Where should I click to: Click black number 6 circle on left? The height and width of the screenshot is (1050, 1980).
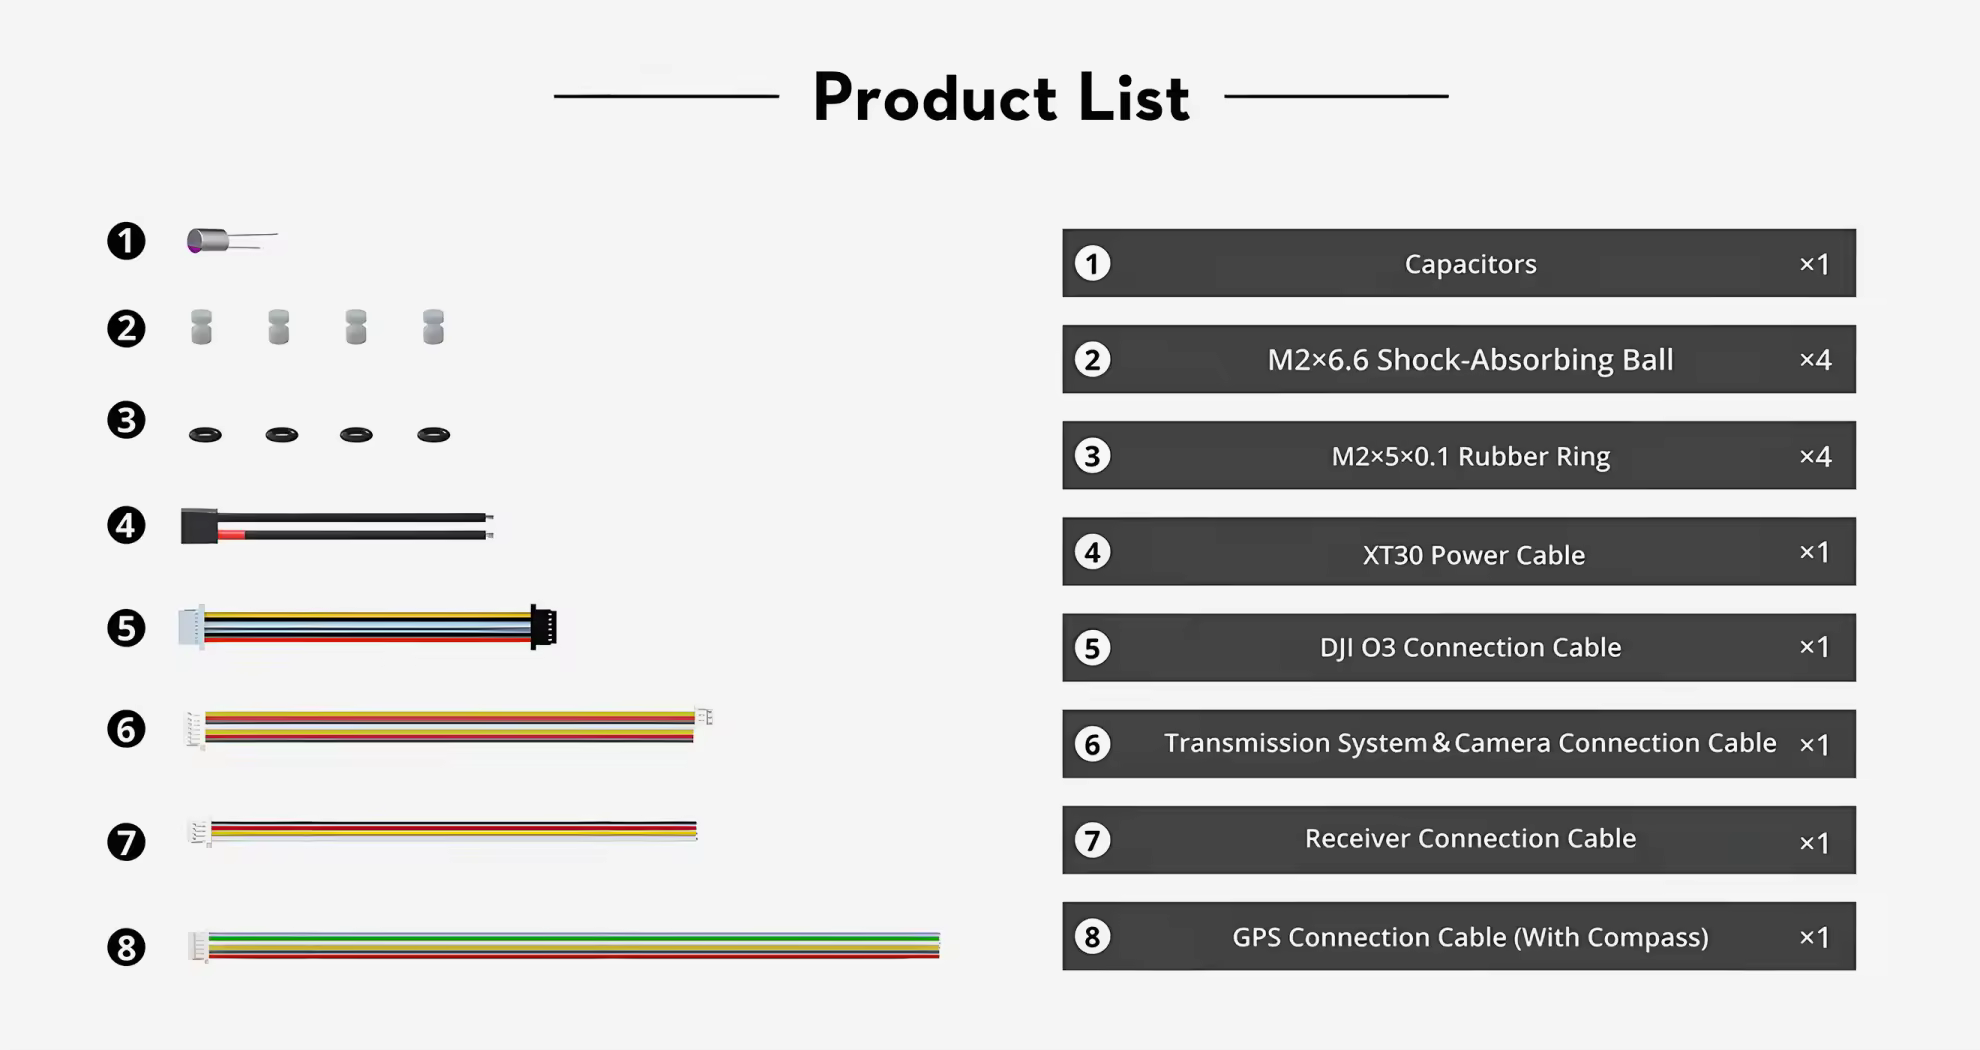(126, 729)
